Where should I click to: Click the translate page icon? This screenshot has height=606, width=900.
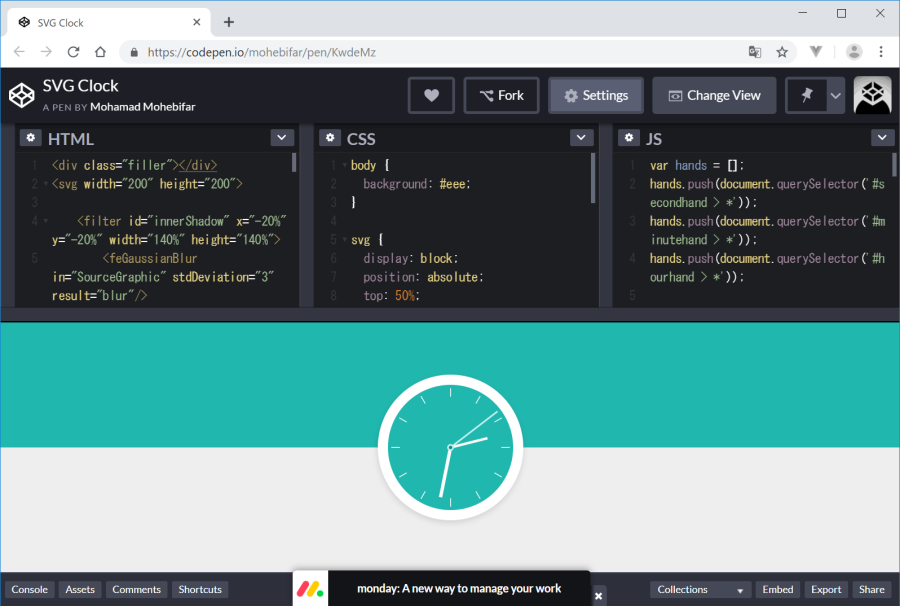pos(755,52)
